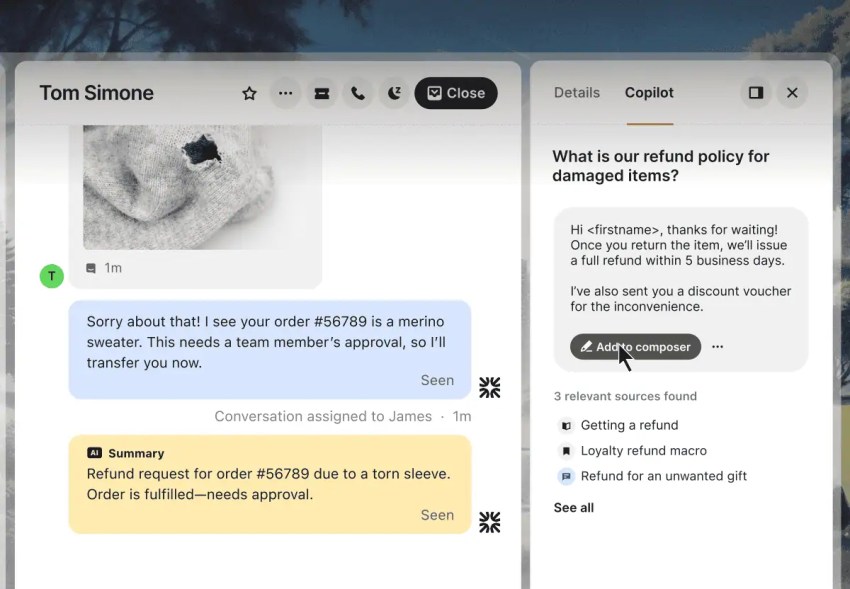850x589 pixels.
Task: Toggle the side panel layout icon
Action: click(x=756, y=93)
